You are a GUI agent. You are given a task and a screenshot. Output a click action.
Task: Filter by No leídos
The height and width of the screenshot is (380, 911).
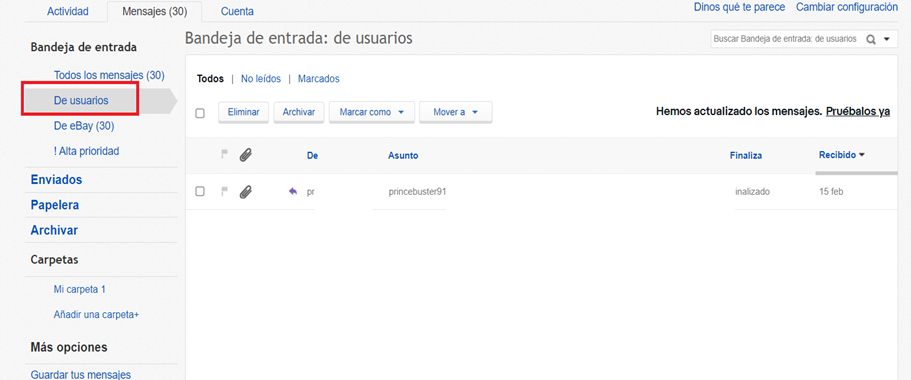click(x=261, y=78)
